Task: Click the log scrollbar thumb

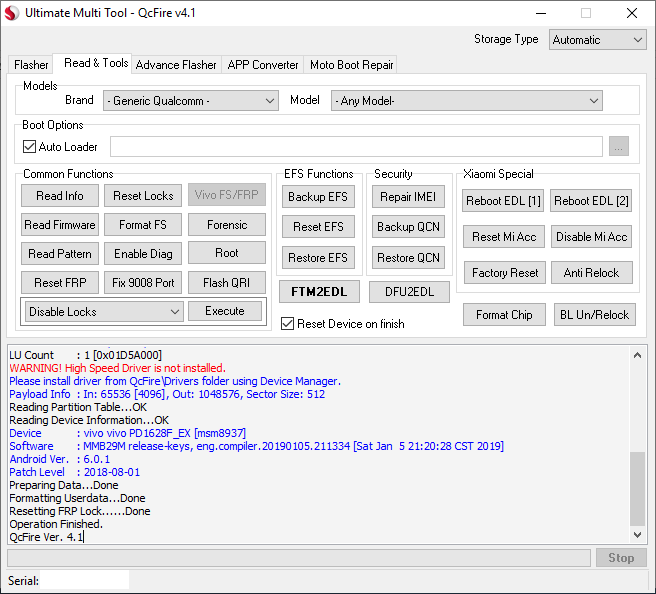Action: [638, 489]
